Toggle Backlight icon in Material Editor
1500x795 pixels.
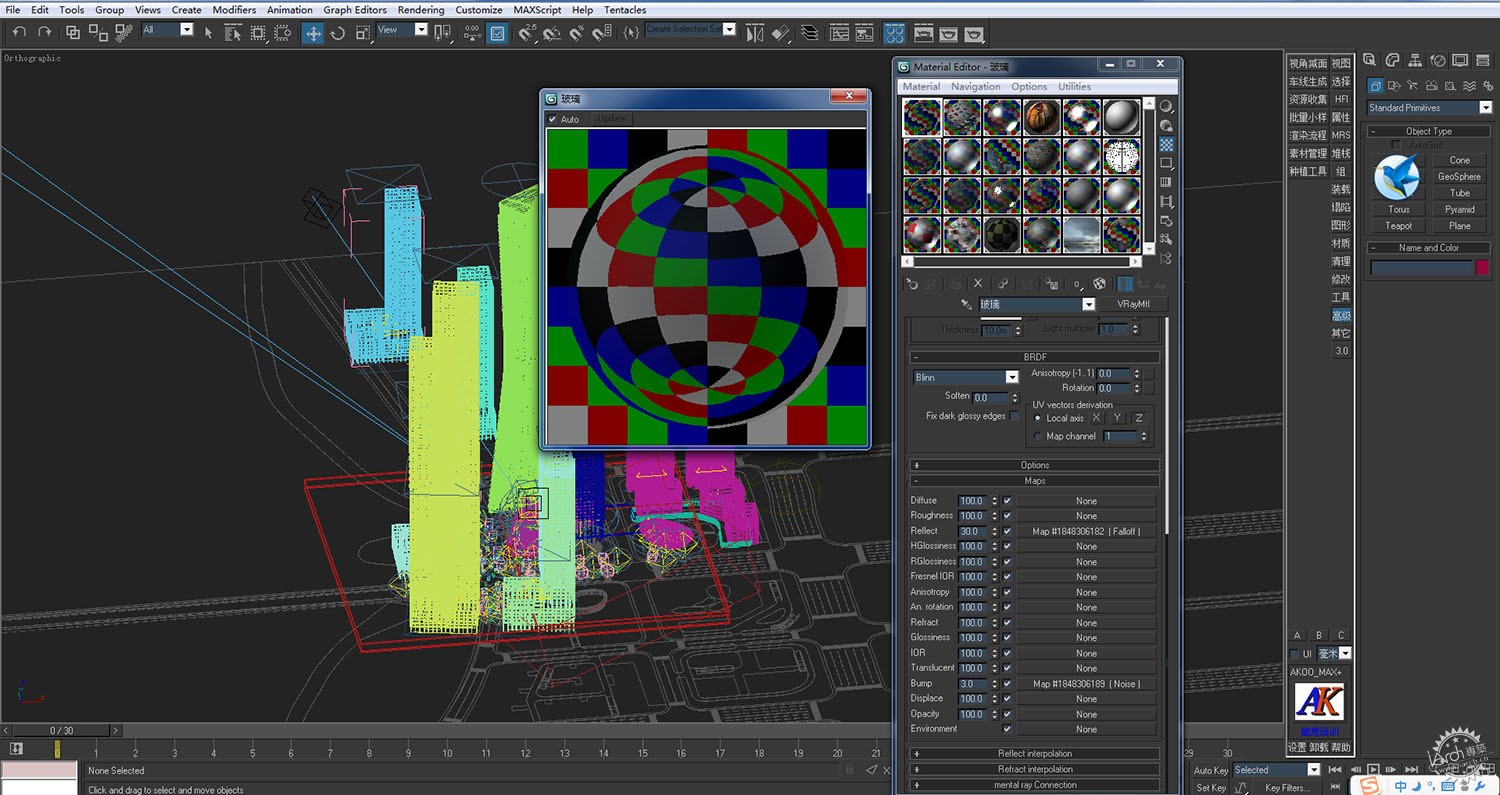[x=1166, y=125]
